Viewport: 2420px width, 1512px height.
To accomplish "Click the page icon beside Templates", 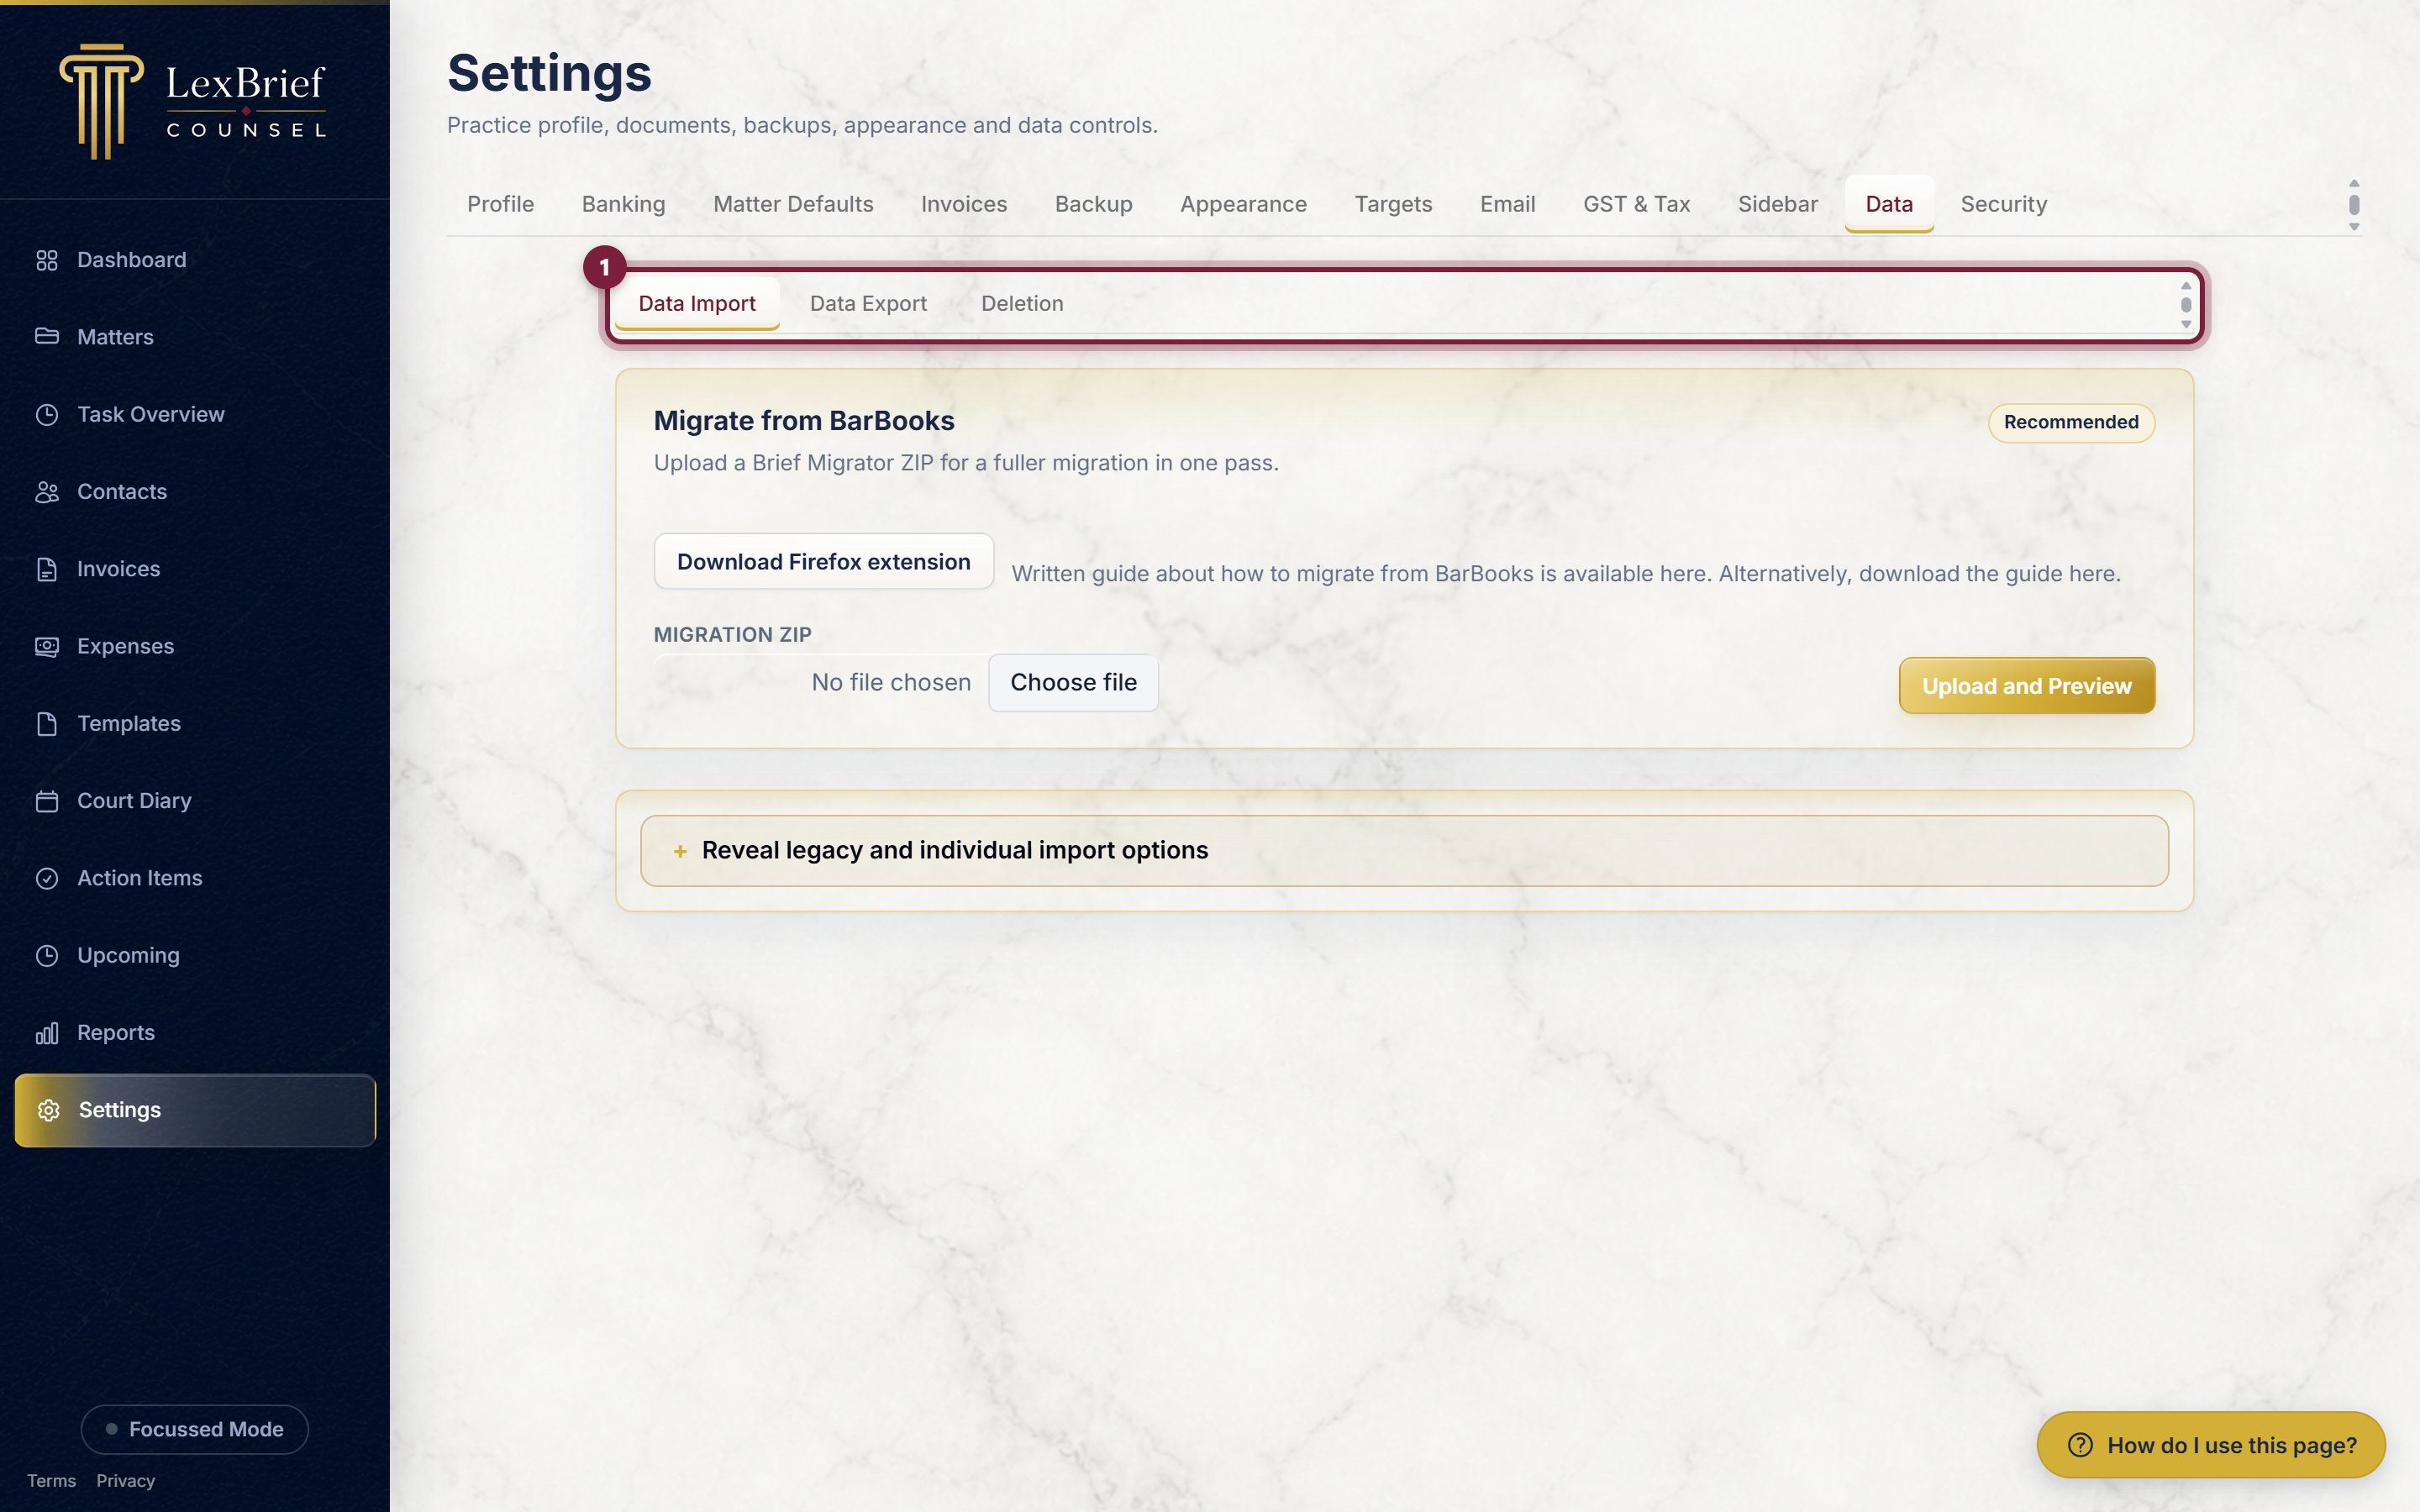I will pyautogui.click(x=47, y=724).
